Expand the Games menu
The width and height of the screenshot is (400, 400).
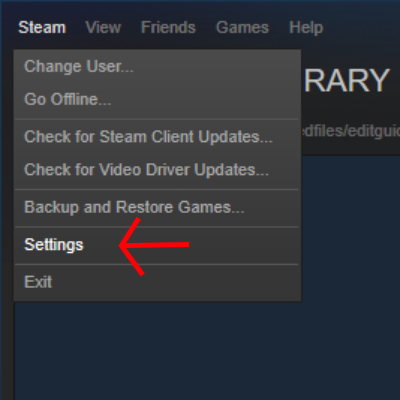pyautogui.click(x=242, y=27)
